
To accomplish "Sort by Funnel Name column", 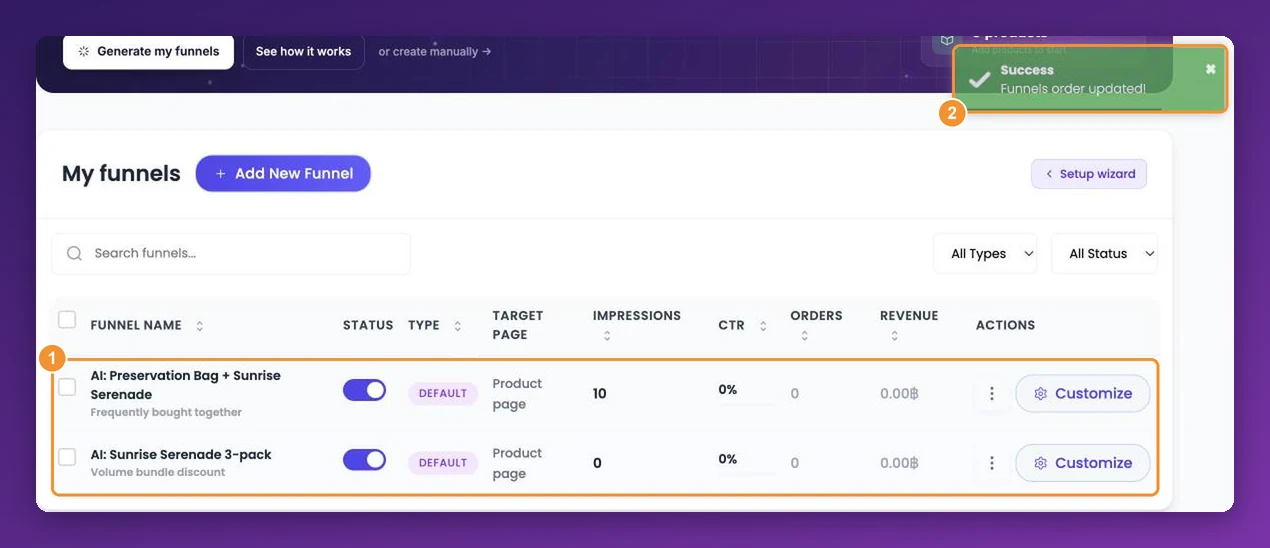I will (x=199, y=326).
